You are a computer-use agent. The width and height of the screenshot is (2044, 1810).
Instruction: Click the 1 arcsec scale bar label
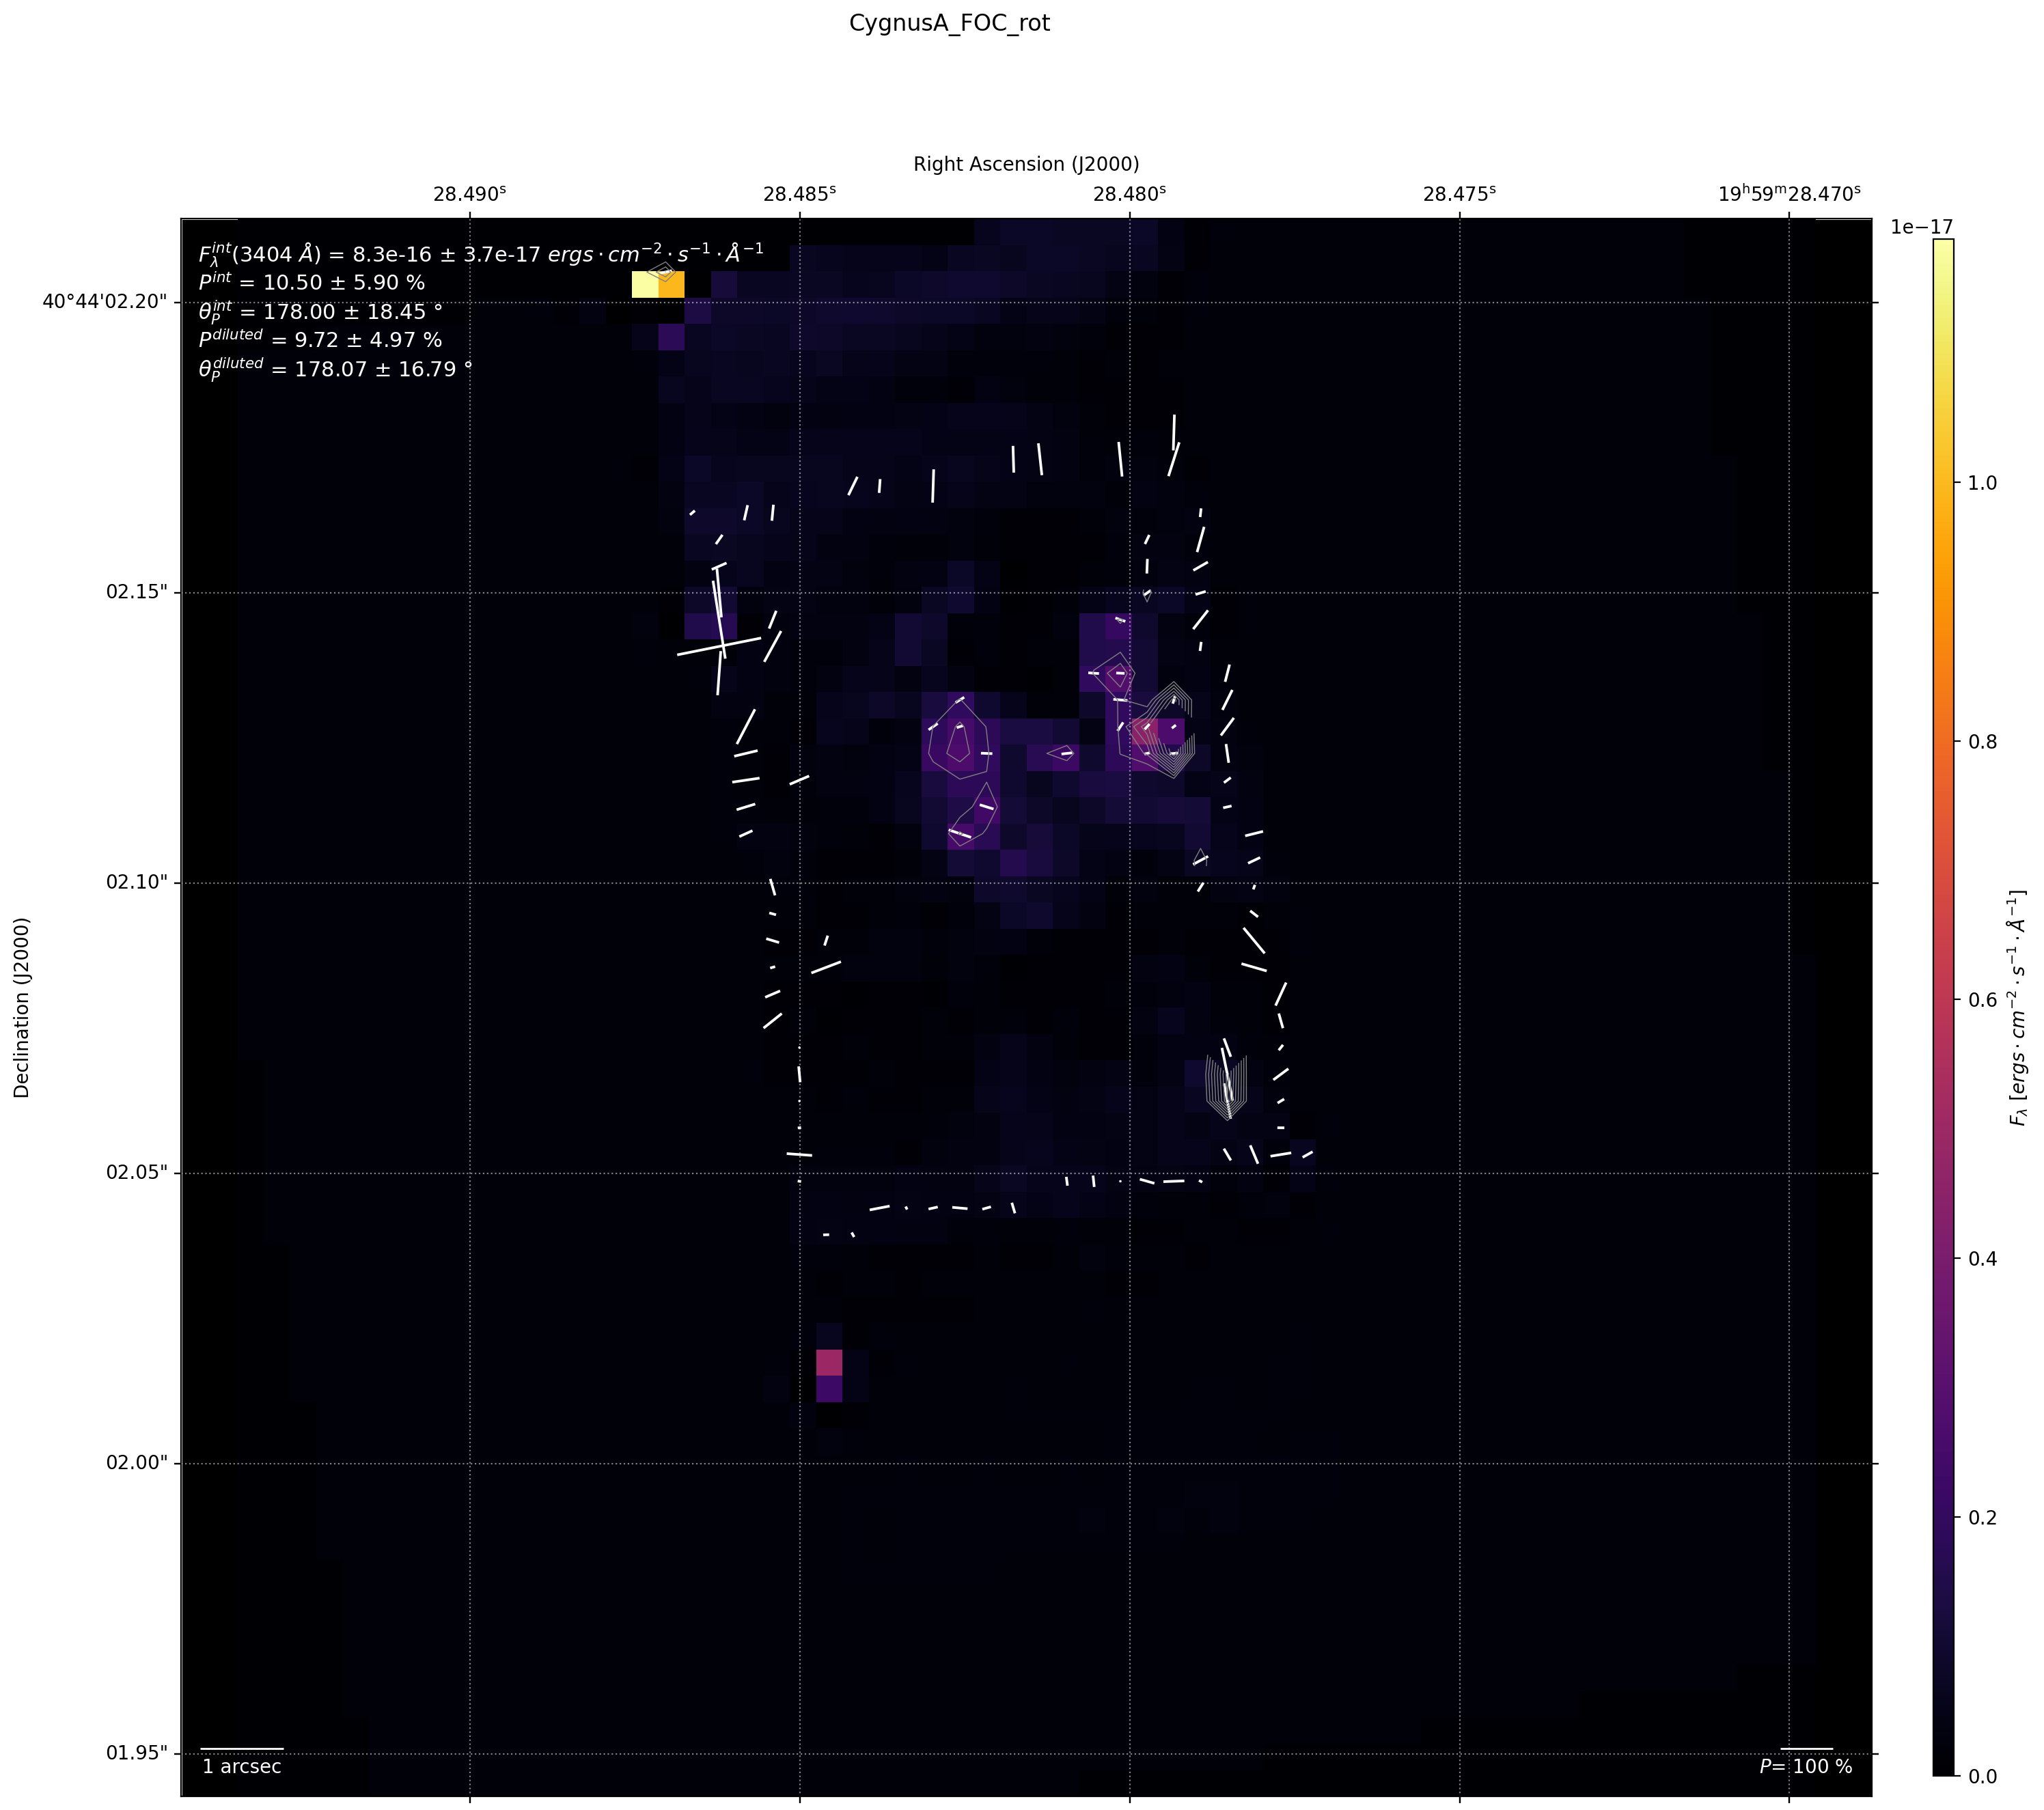point(242,1766)
